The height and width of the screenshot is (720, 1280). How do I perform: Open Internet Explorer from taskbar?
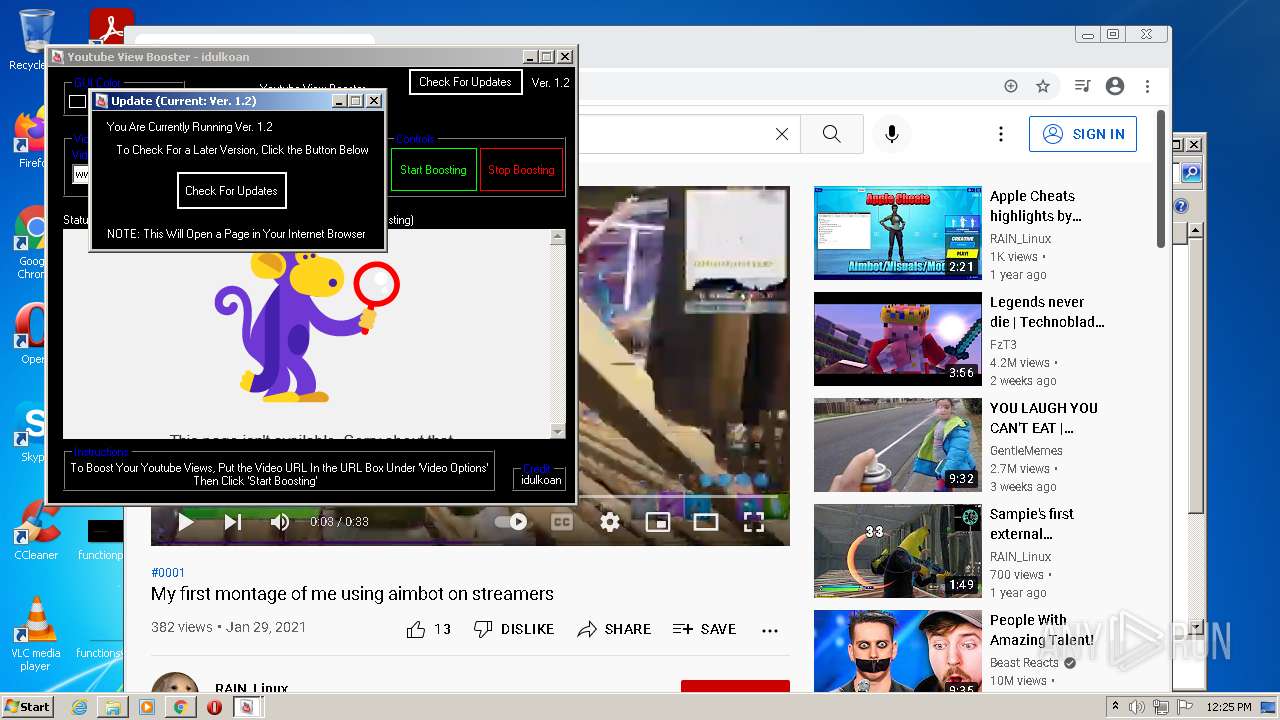[79, 707]
